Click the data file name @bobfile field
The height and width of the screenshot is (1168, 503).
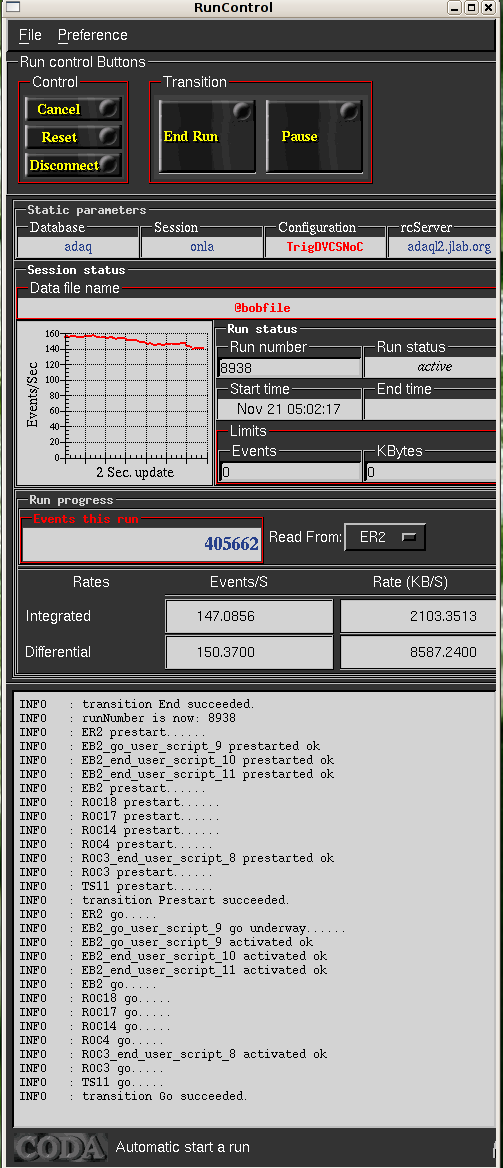257,308
